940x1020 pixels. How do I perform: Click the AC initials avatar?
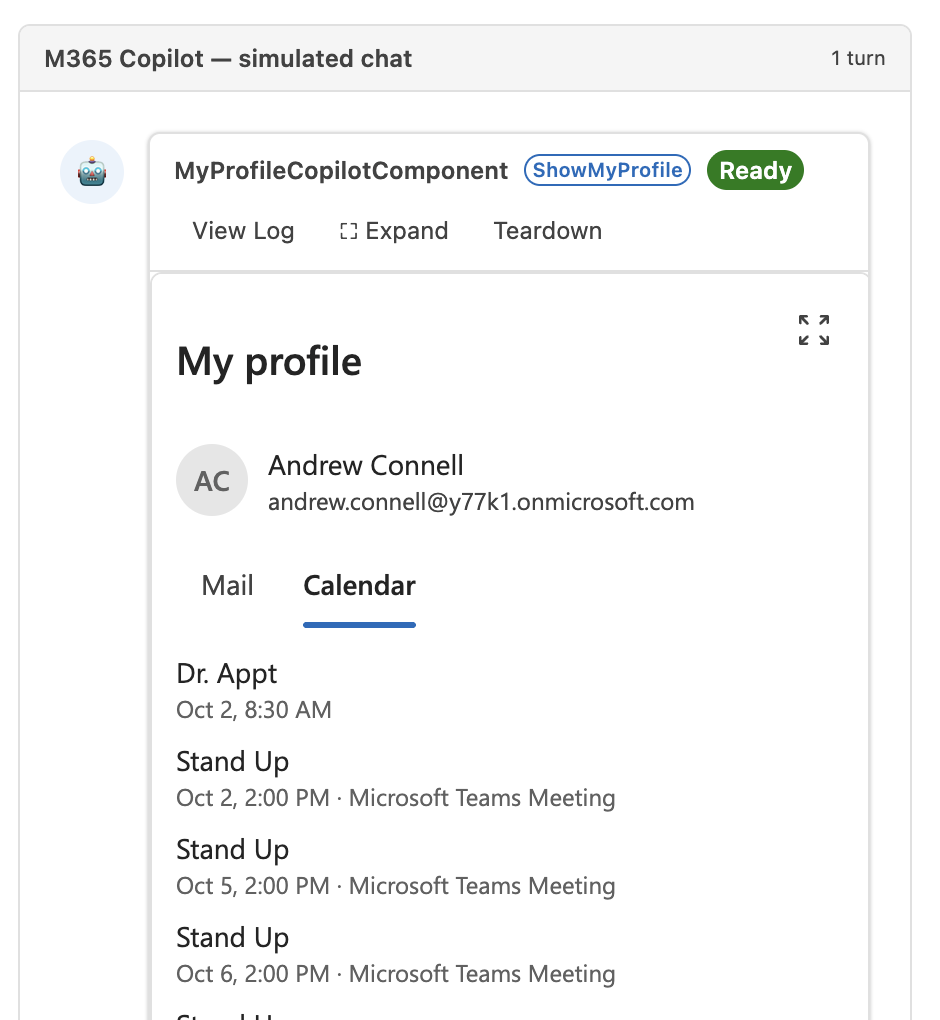tap(212, 480)
